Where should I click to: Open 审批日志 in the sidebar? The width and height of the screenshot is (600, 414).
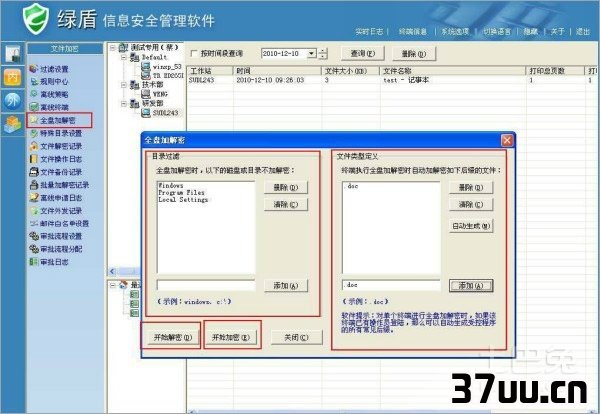pyautogui.click(x=50, y=262)
